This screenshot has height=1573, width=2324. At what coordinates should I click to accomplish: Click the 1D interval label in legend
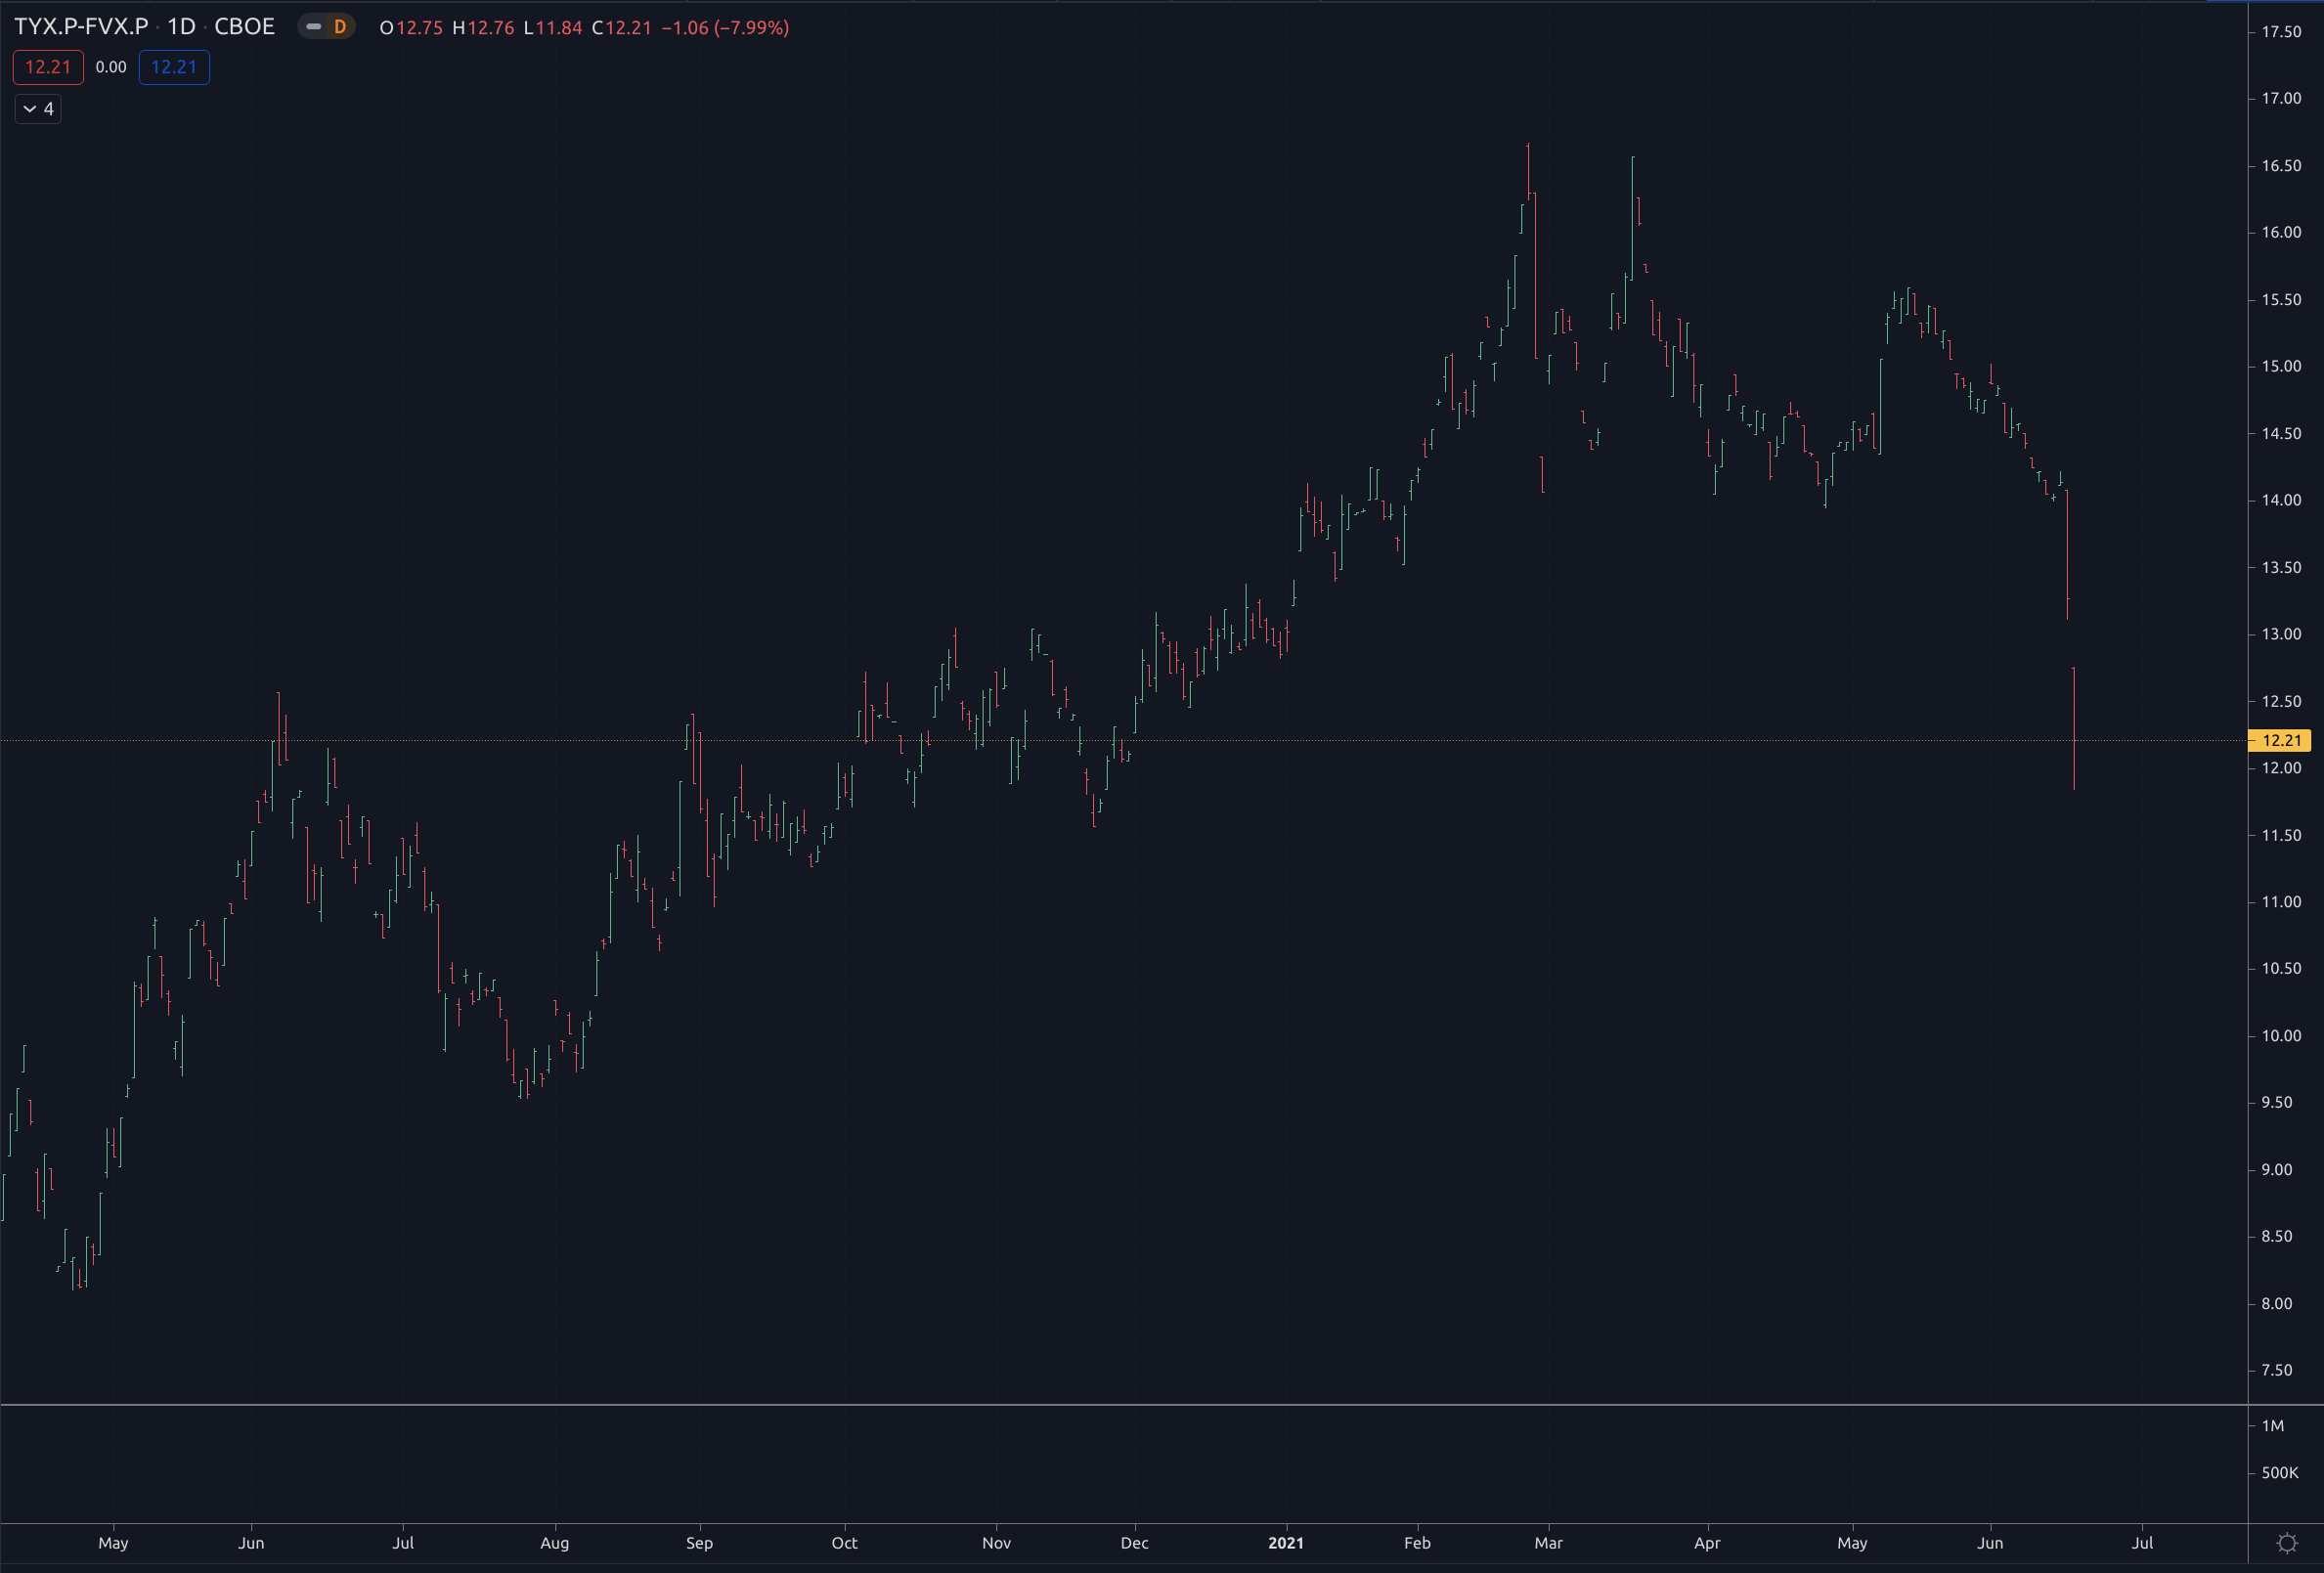click(181, 27)
